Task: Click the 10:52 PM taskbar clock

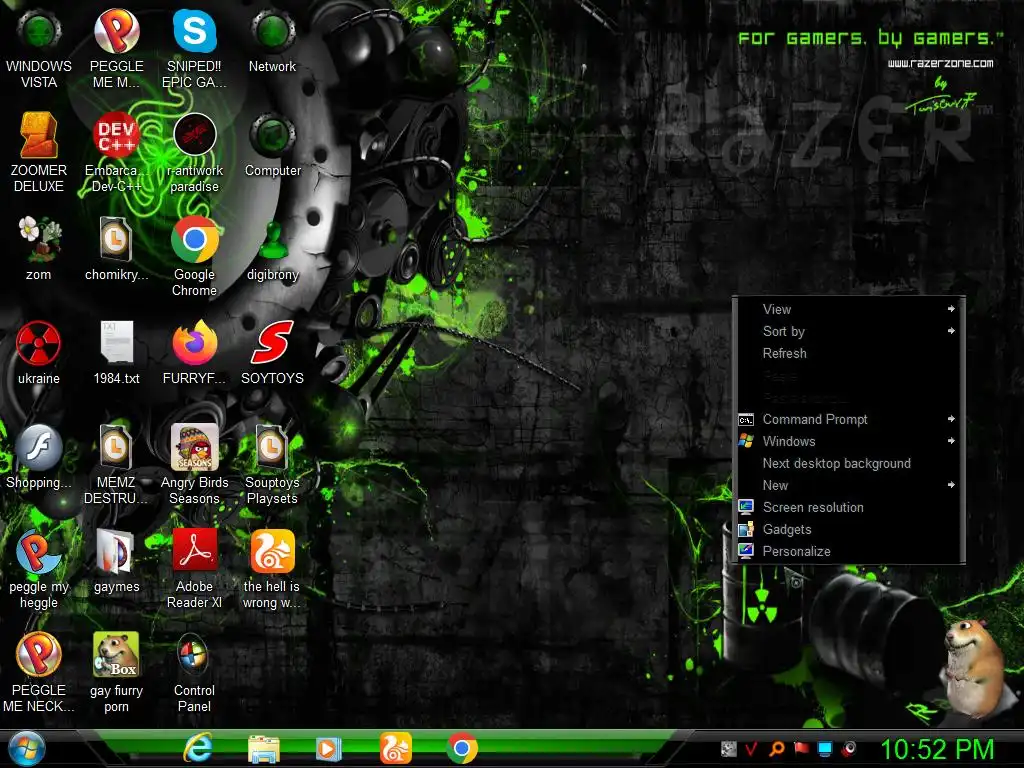Action: tap(937, 749)
